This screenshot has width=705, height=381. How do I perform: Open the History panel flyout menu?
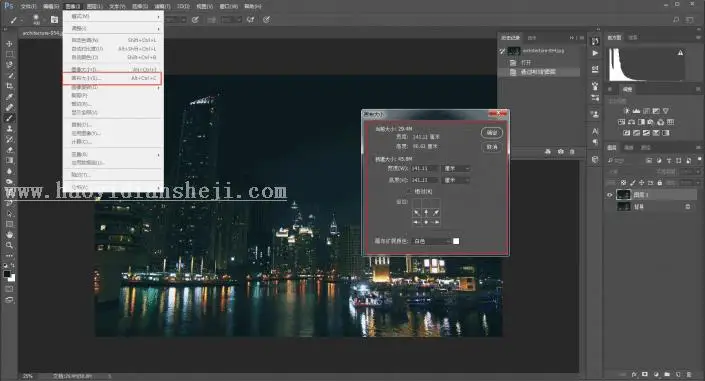click(582, 38)
